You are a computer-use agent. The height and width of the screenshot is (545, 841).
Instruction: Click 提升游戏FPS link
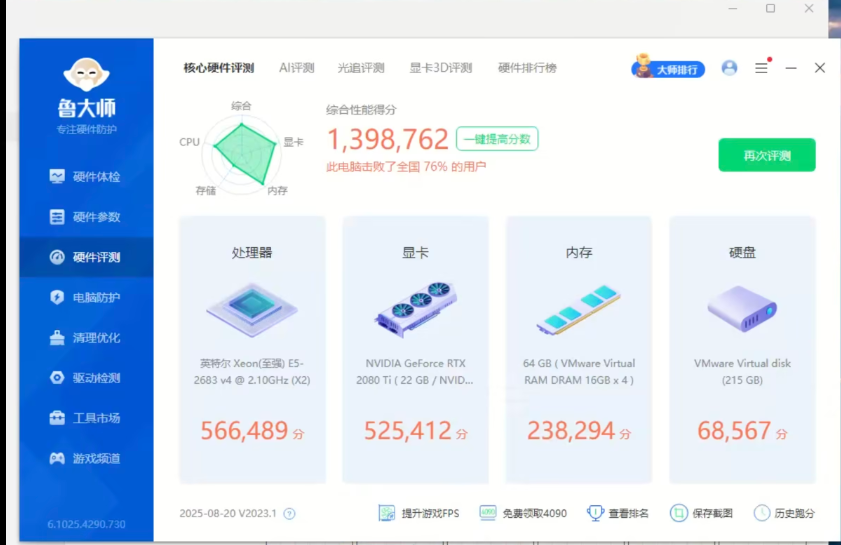click(419, 513)
